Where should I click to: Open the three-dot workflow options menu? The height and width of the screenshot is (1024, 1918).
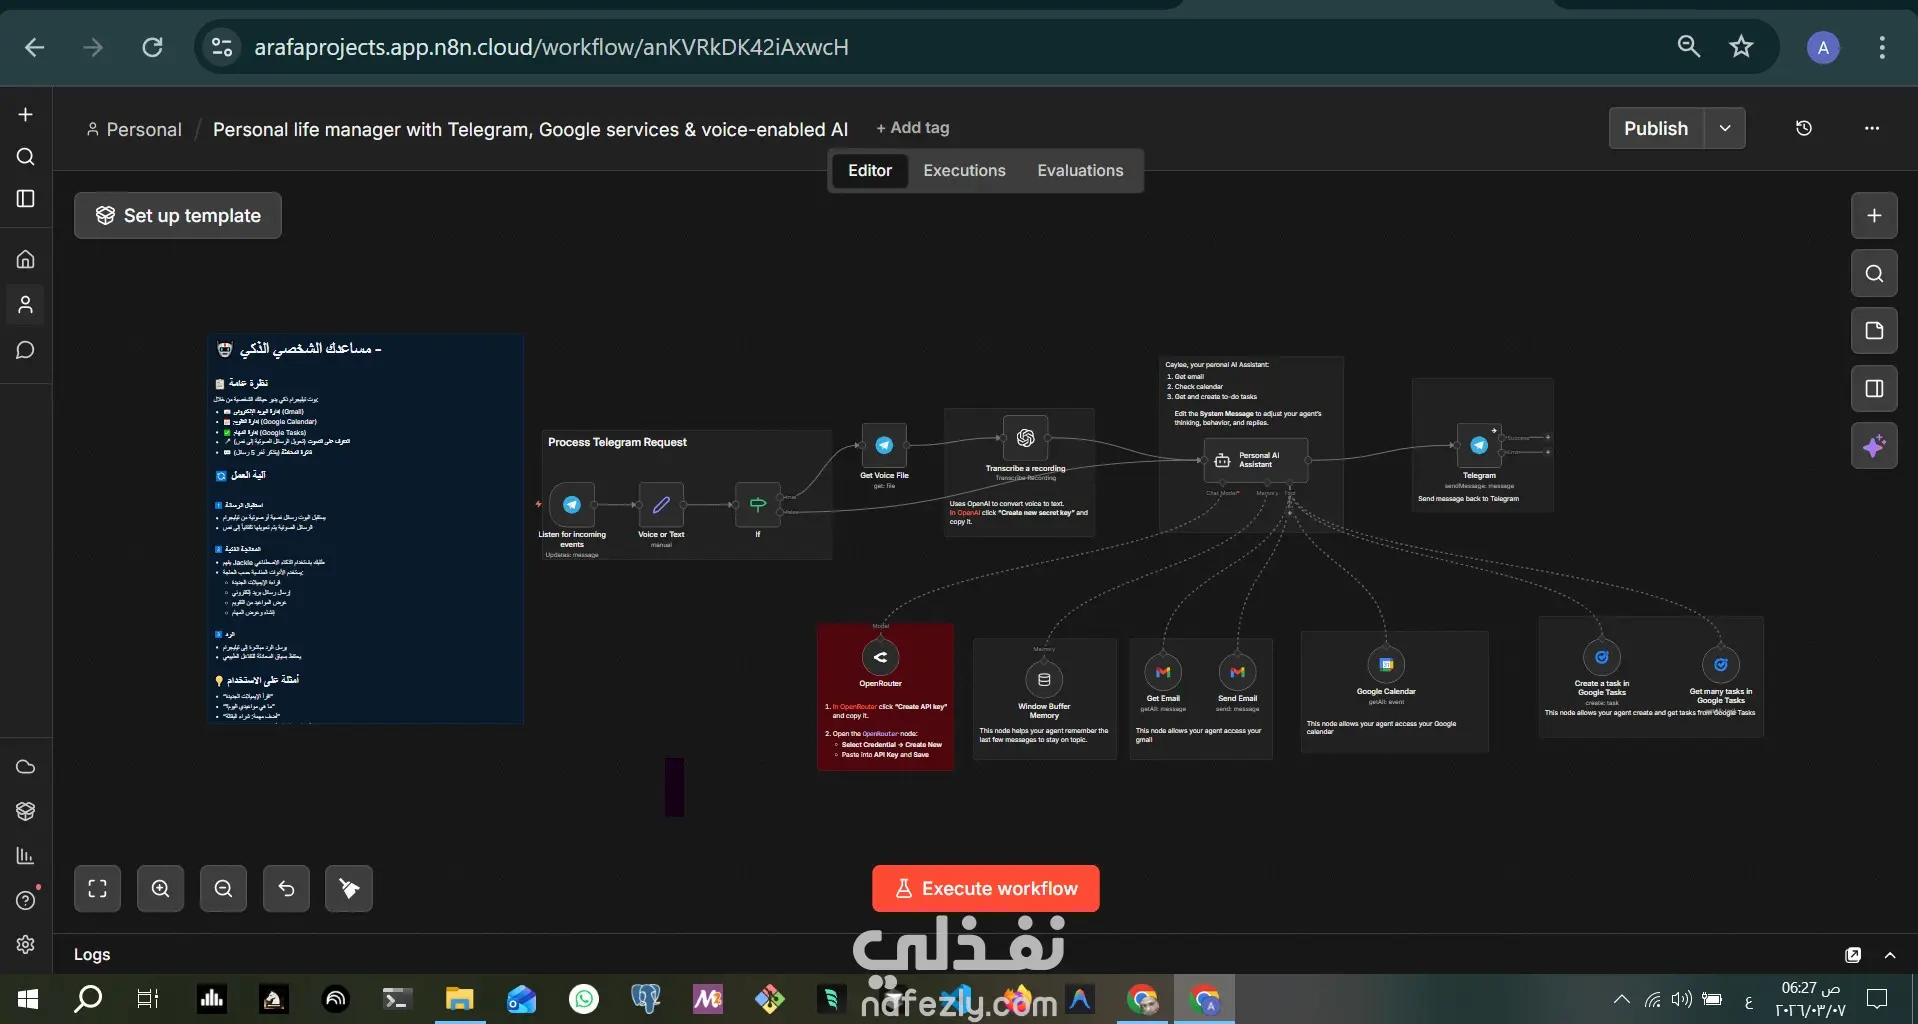tap(1872, 128)
